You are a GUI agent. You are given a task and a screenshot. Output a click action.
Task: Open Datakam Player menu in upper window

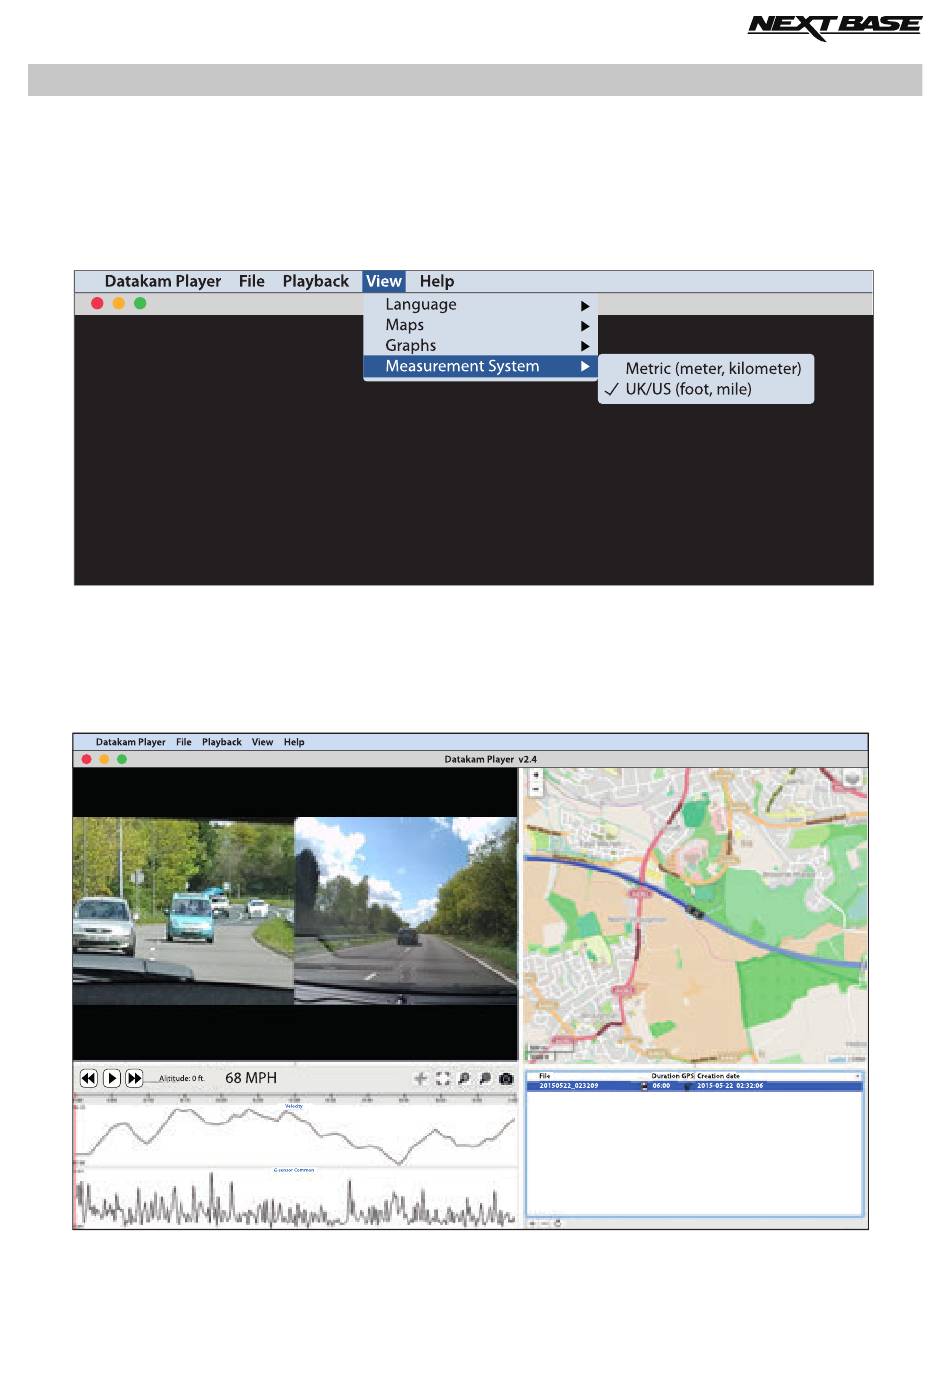pos(163,281)
